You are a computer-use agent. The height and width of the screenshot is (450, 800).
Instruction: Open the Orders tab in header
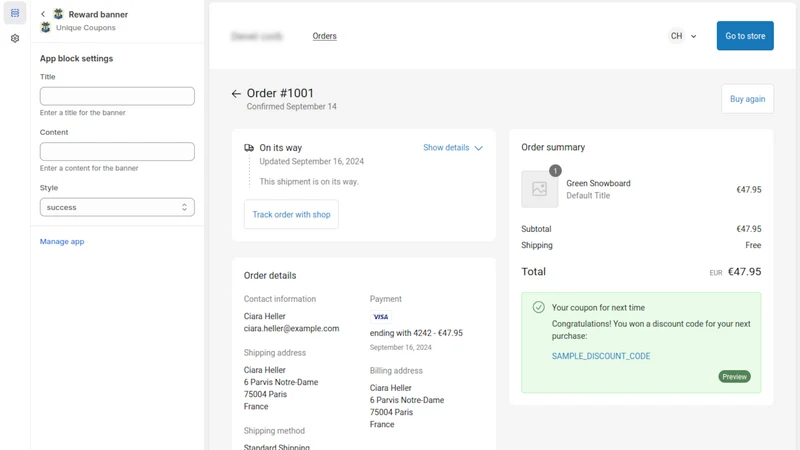[x=324, y=36]
